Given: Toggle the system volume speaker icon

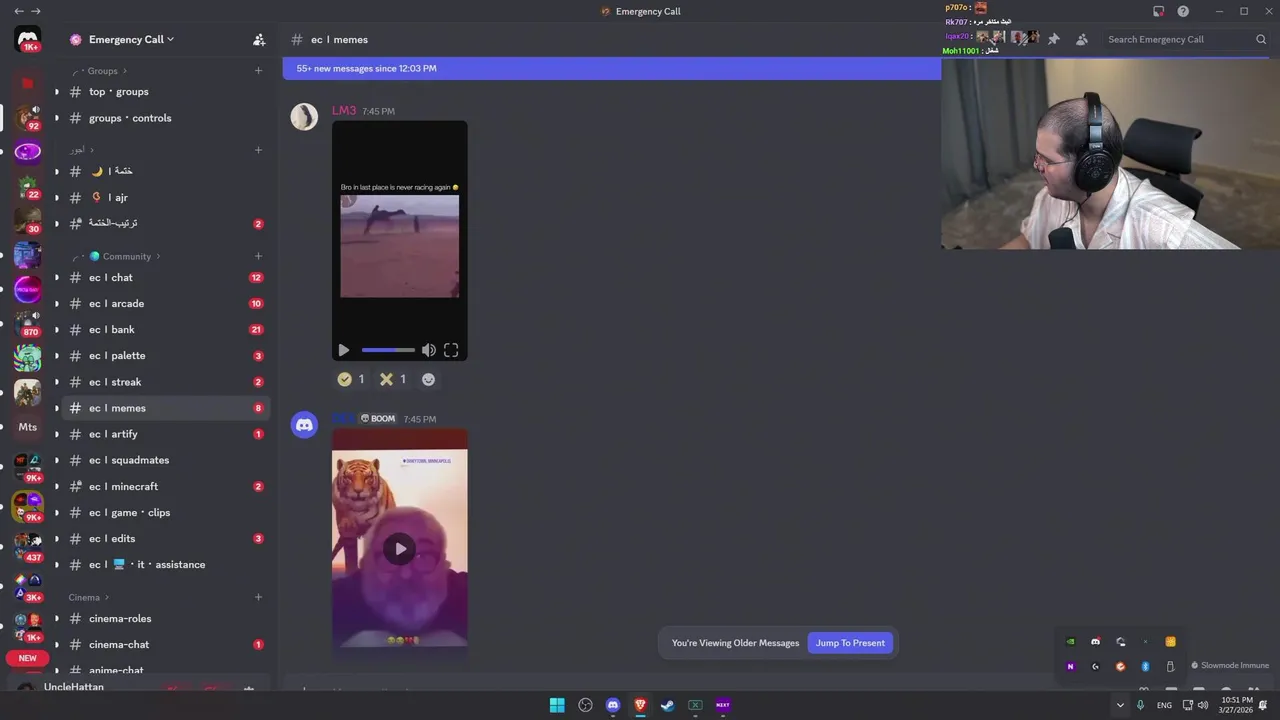Looking at the screenshot, I should [x=1202, y=705].
